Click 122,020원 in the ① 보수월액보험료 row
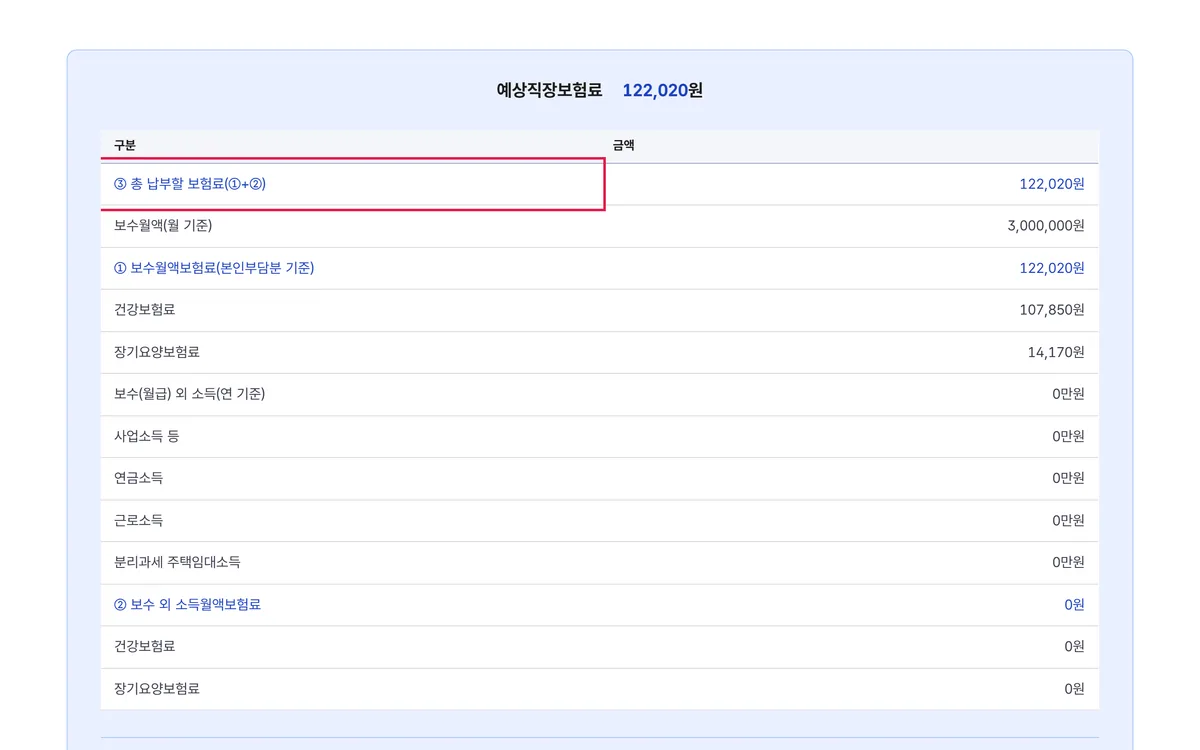Viewport: 1200px width, 750px height. tap(1052, 268)
